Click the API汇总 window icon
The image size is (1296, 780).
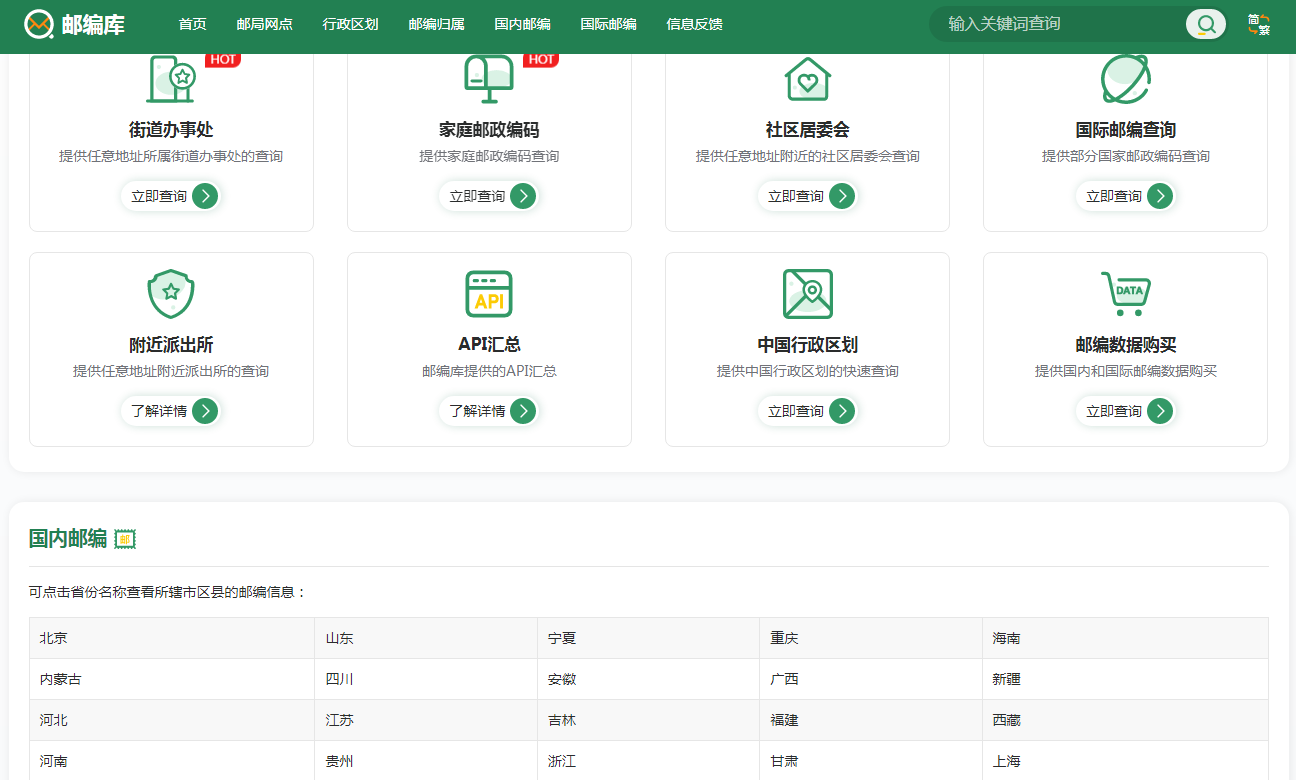coord(489,293)
